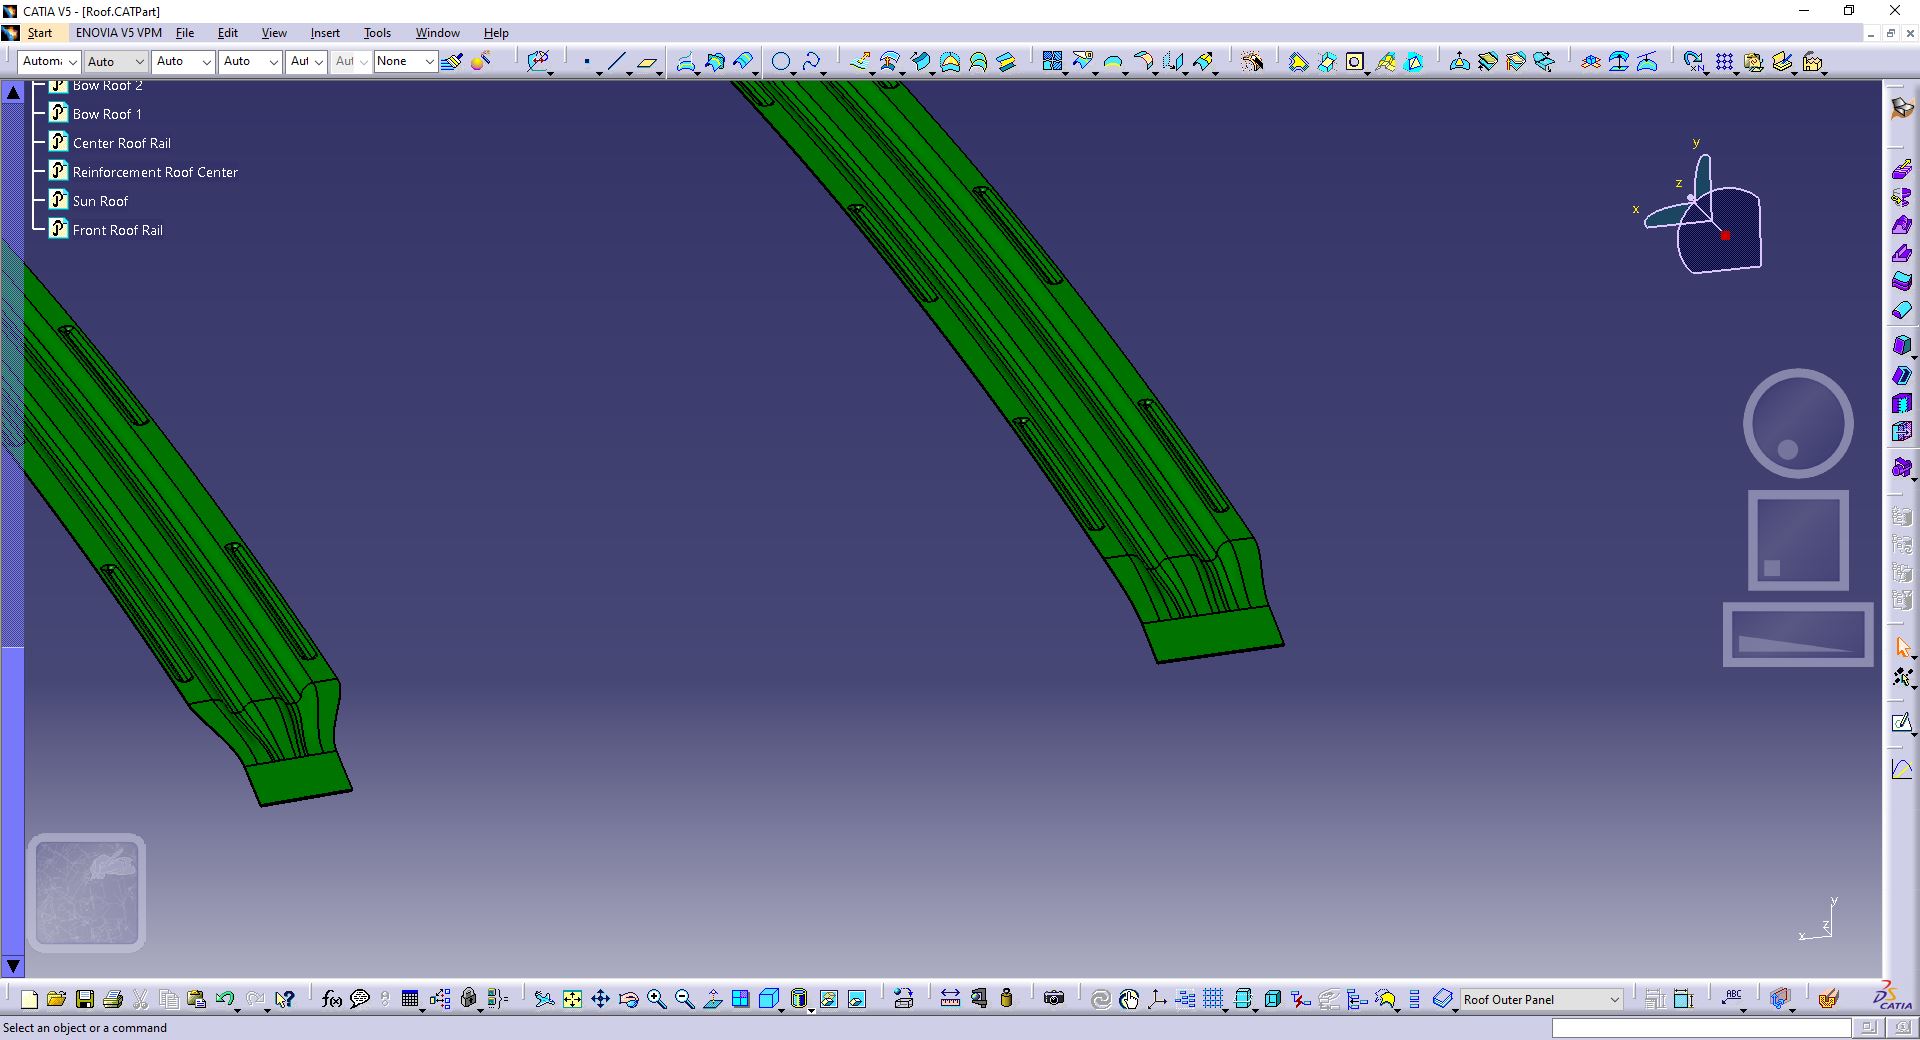The height and width of the screenshot is (1040, 1920).
Task: Open the Edit menu
Action: click(x=228, y=33)
